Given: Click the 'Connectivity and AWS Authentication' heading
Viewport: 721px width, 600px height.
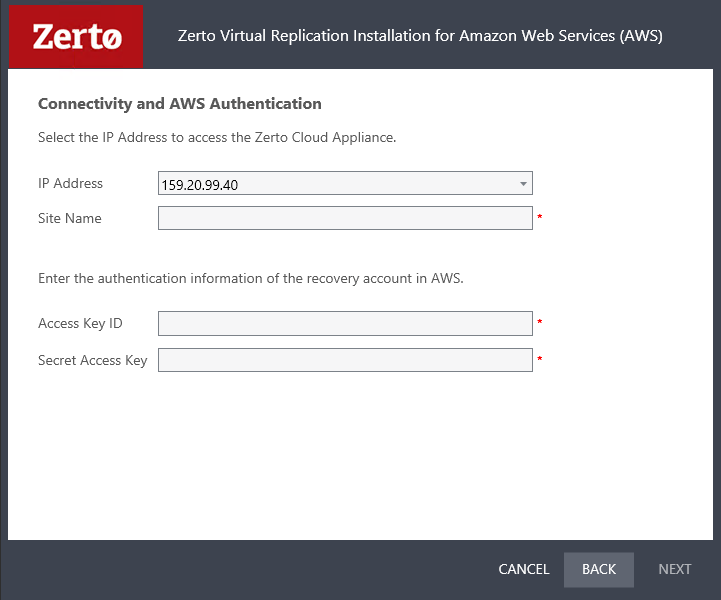Looking at the screenshot, I should tap(180, 104).
